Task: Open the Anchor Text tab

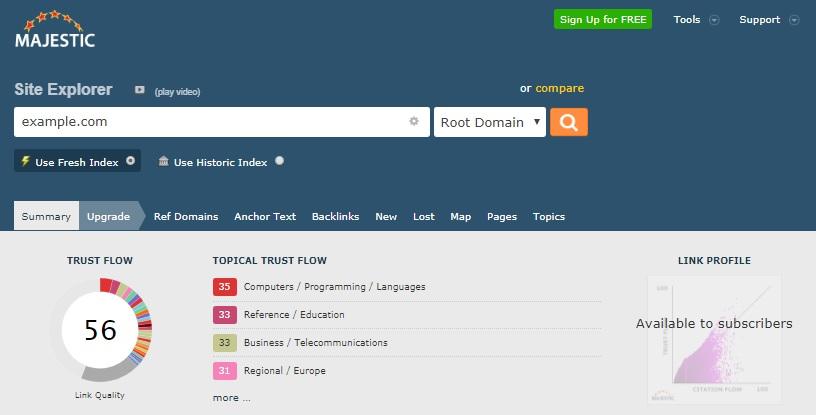Action: click(265, 217)
